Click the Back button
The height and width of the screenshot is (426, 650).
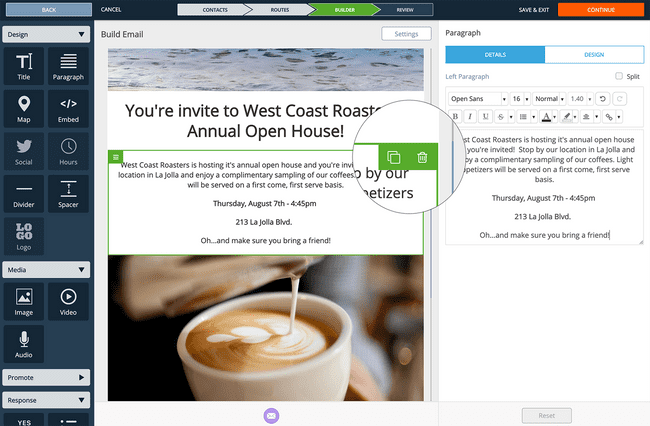click(49, 10)
